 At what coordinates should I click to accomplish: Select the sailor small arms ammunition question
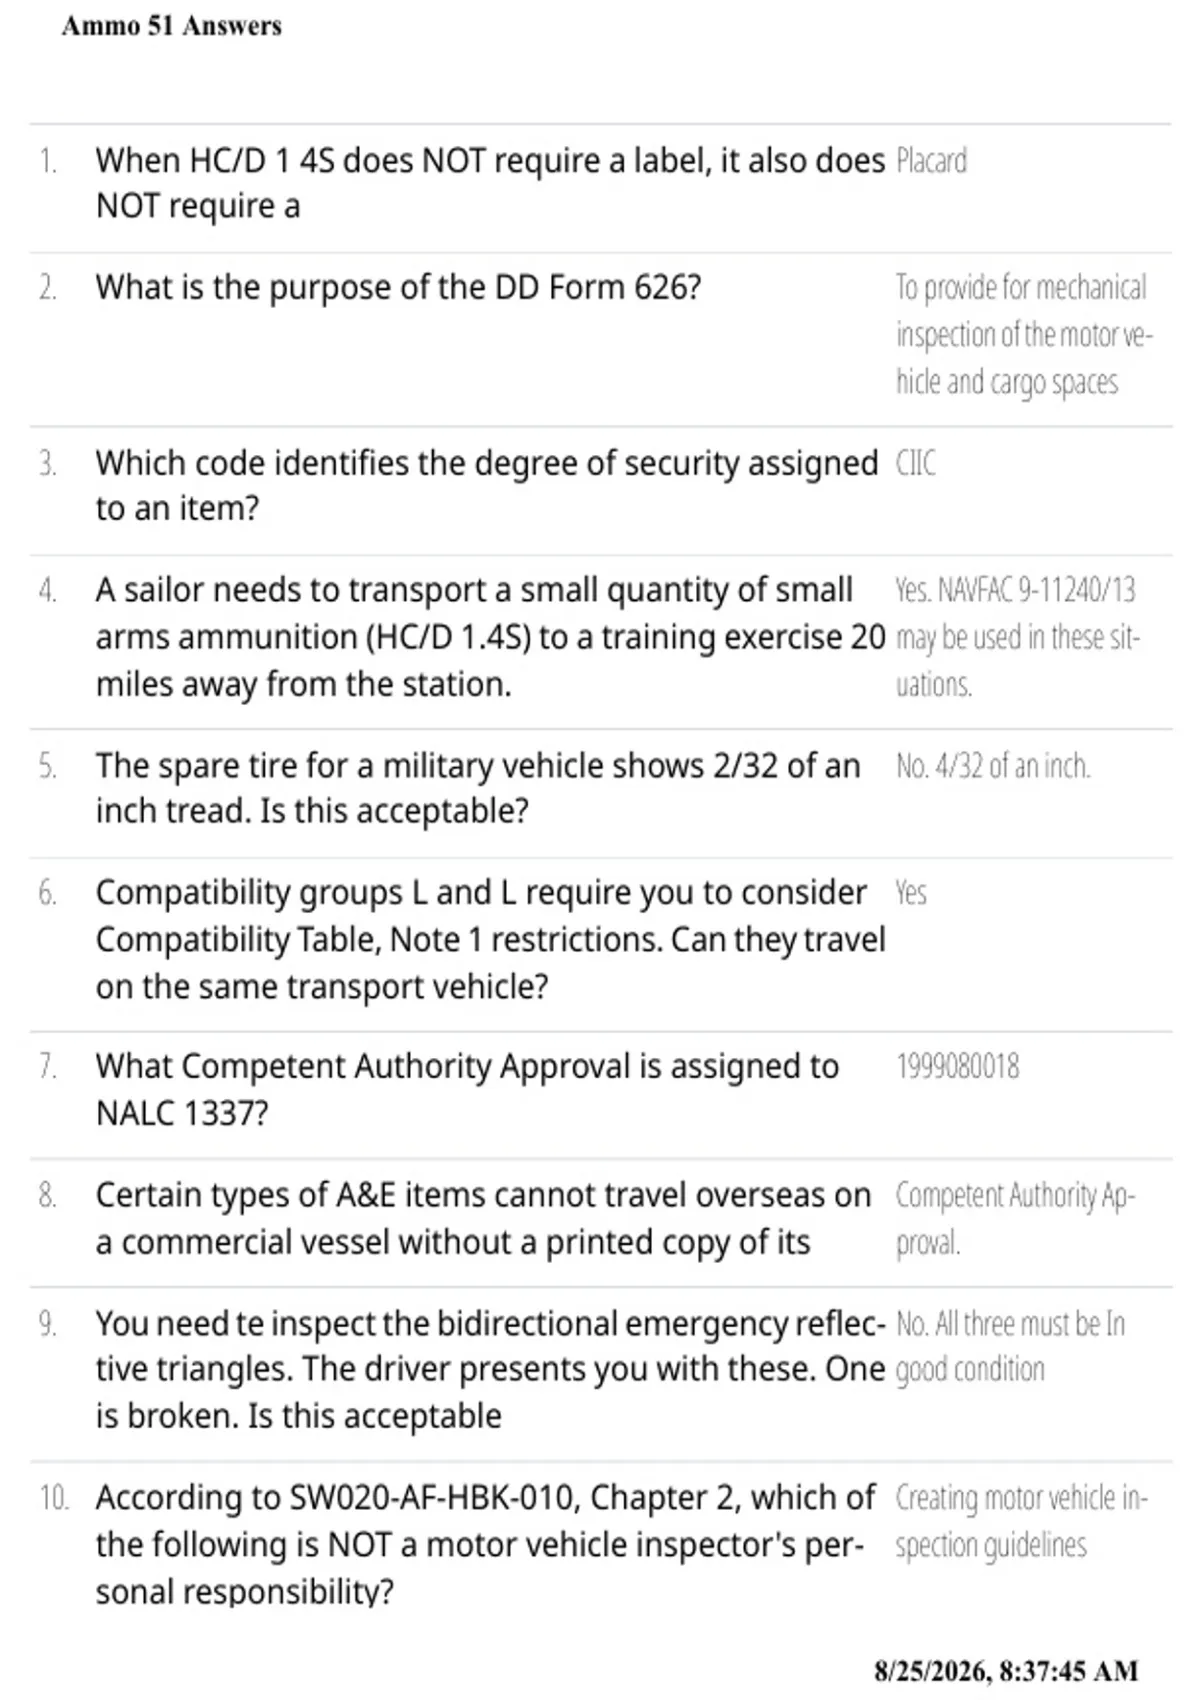point(490,637)
